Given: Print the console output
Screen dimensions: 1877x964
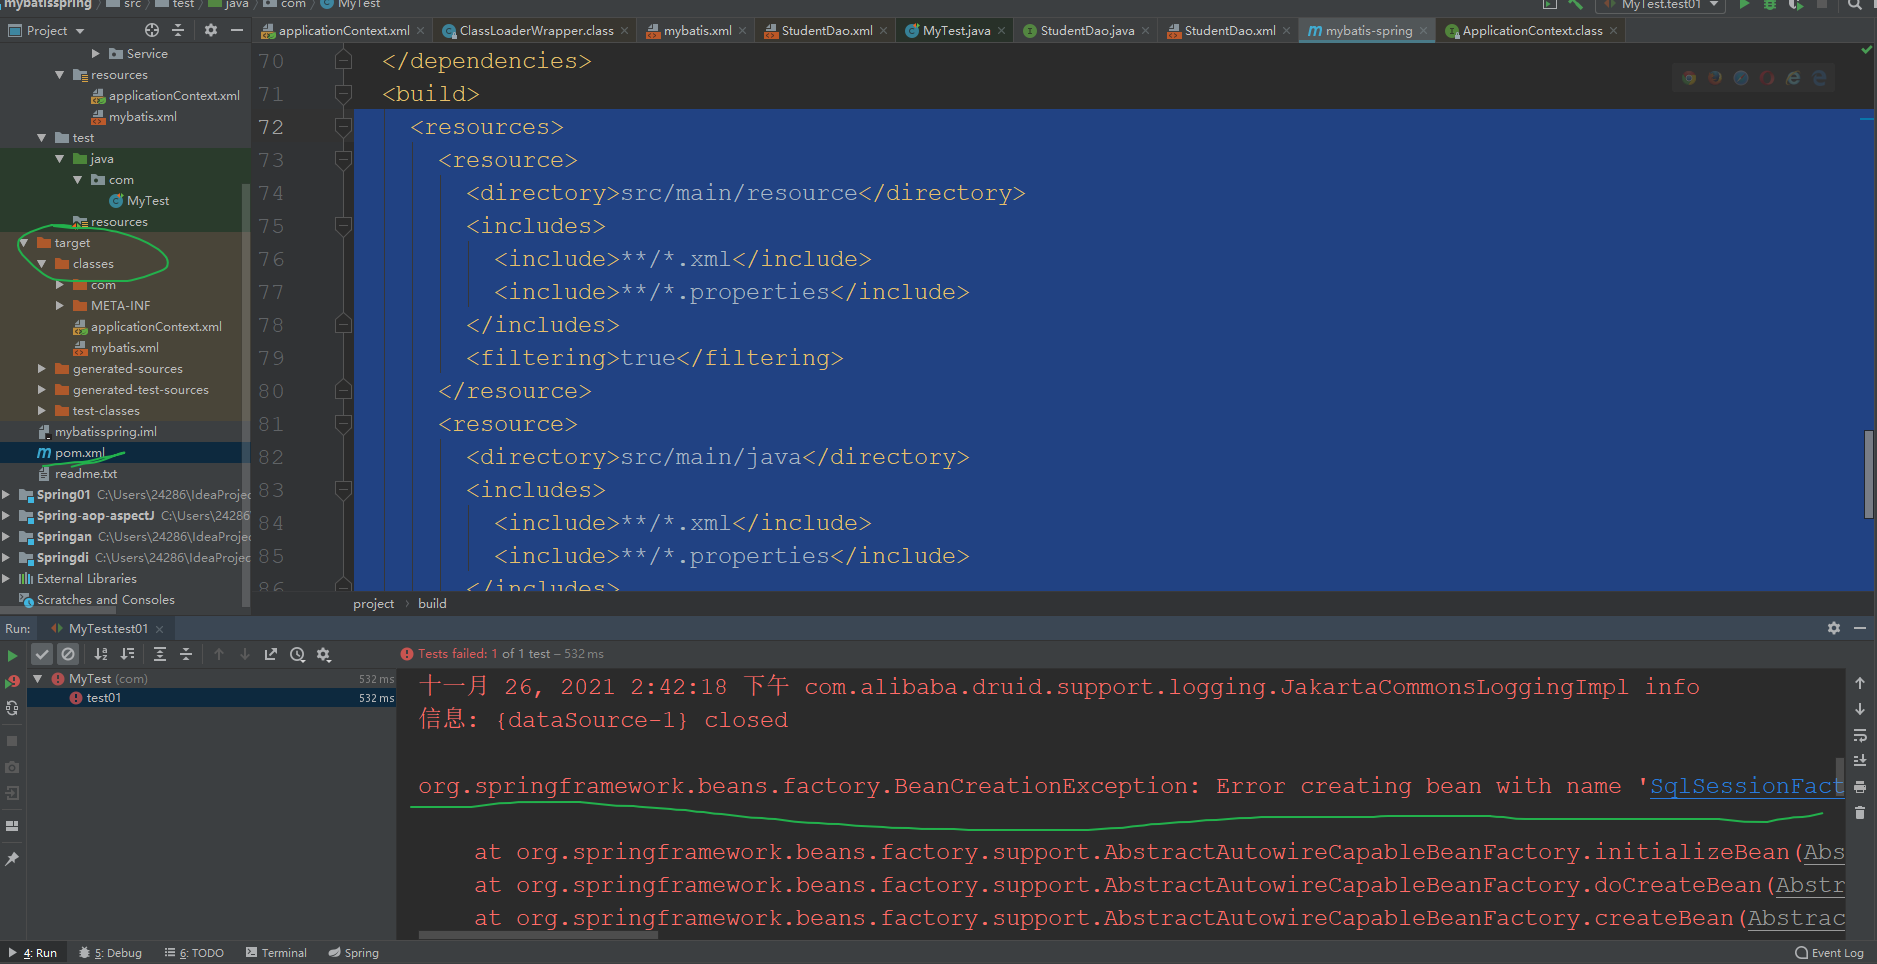Looking at the screenshot, I should 1860,787.
